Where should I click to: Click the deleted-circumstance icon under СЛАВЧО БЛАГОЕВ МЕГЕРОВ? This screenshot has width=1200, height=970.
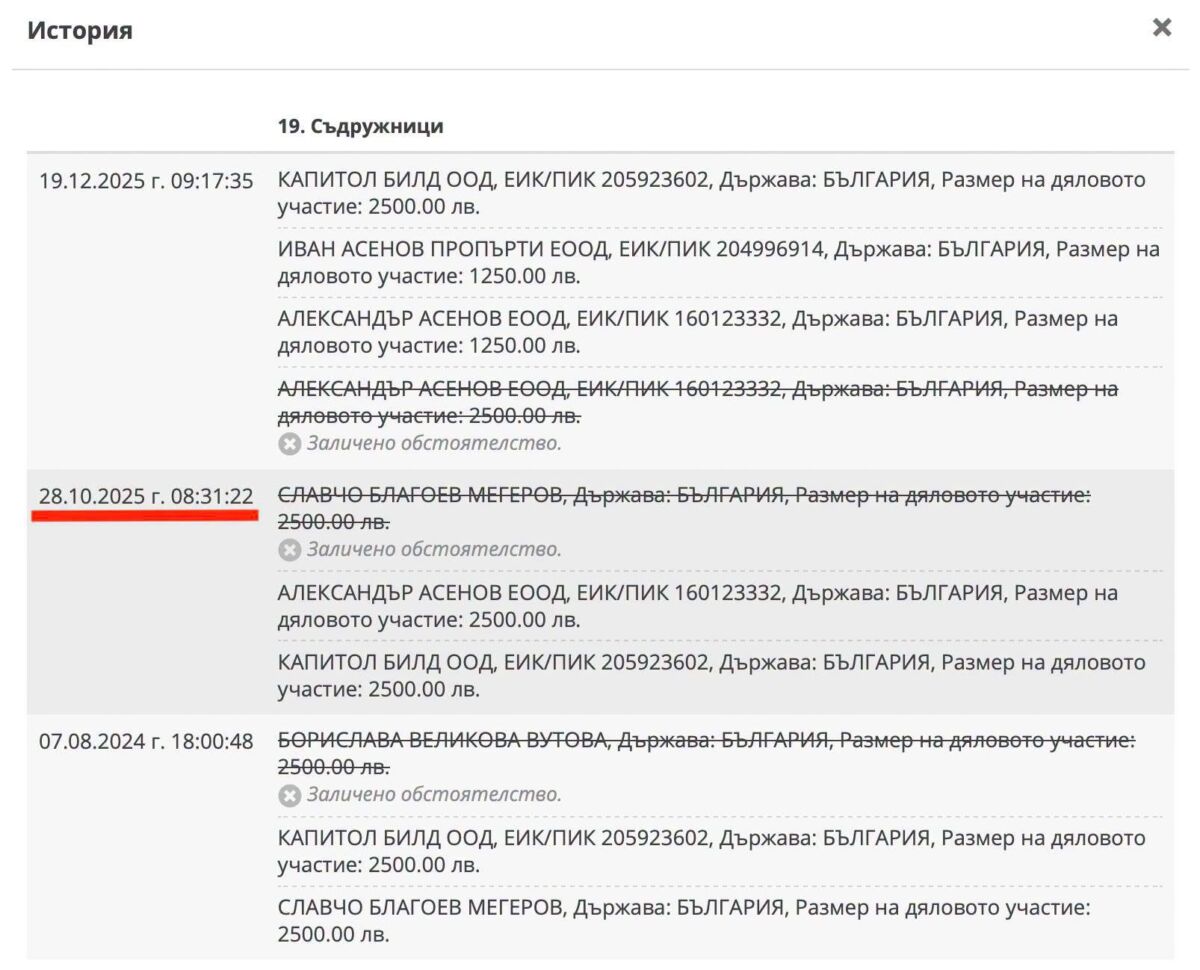(289, 549)
